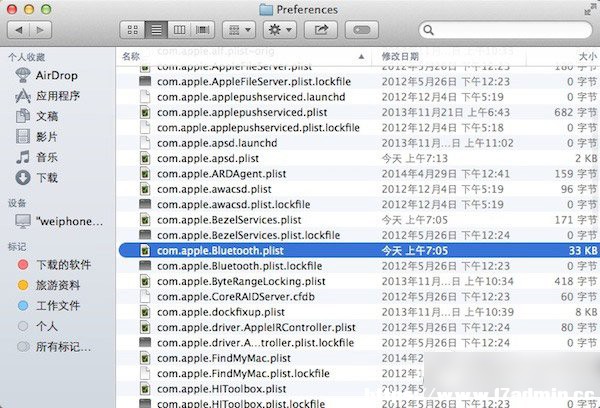This screenshot has width=600, height=408.
Task: Click the magnifier icon in the search field
Action: click(x=429, y=30)
